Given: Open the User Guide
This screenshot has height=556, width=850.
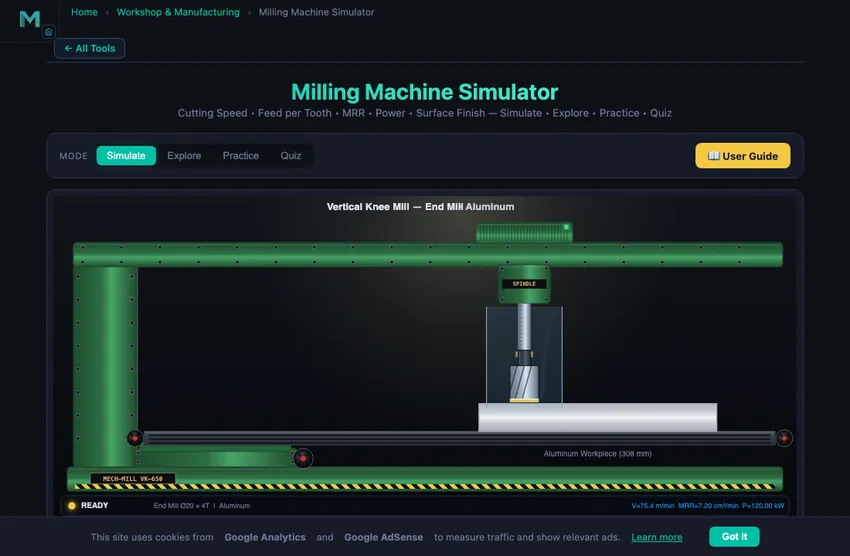Looking at the screenshot, I should [742, 156].
